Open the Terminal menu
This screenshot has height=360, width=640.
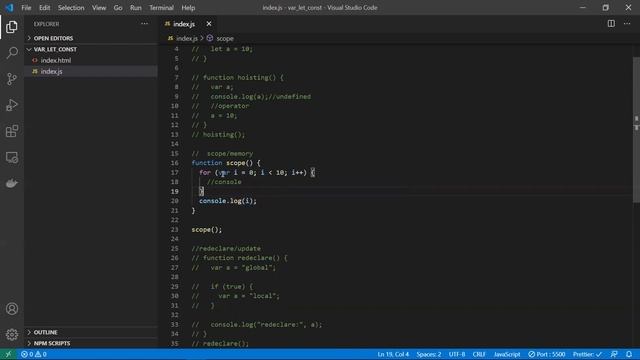(161, 7)
